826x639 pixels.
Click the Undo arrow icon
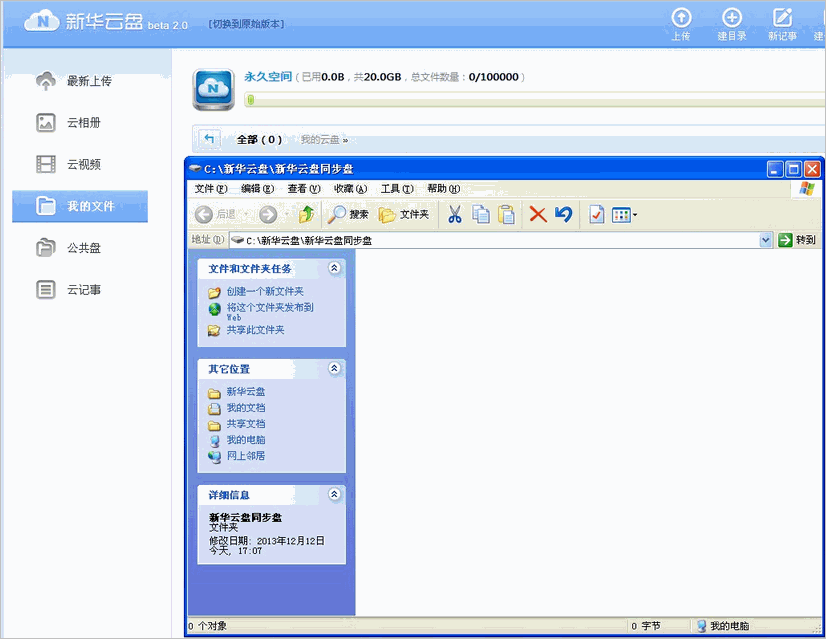coord(563,214)
